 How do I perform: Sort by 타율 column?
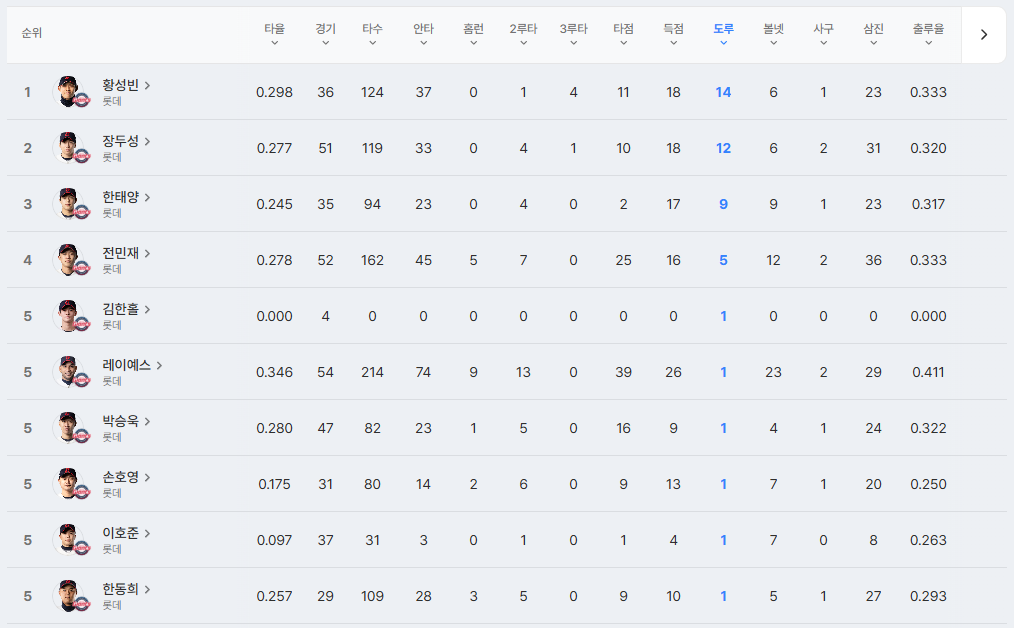click(x=274, y=34)
